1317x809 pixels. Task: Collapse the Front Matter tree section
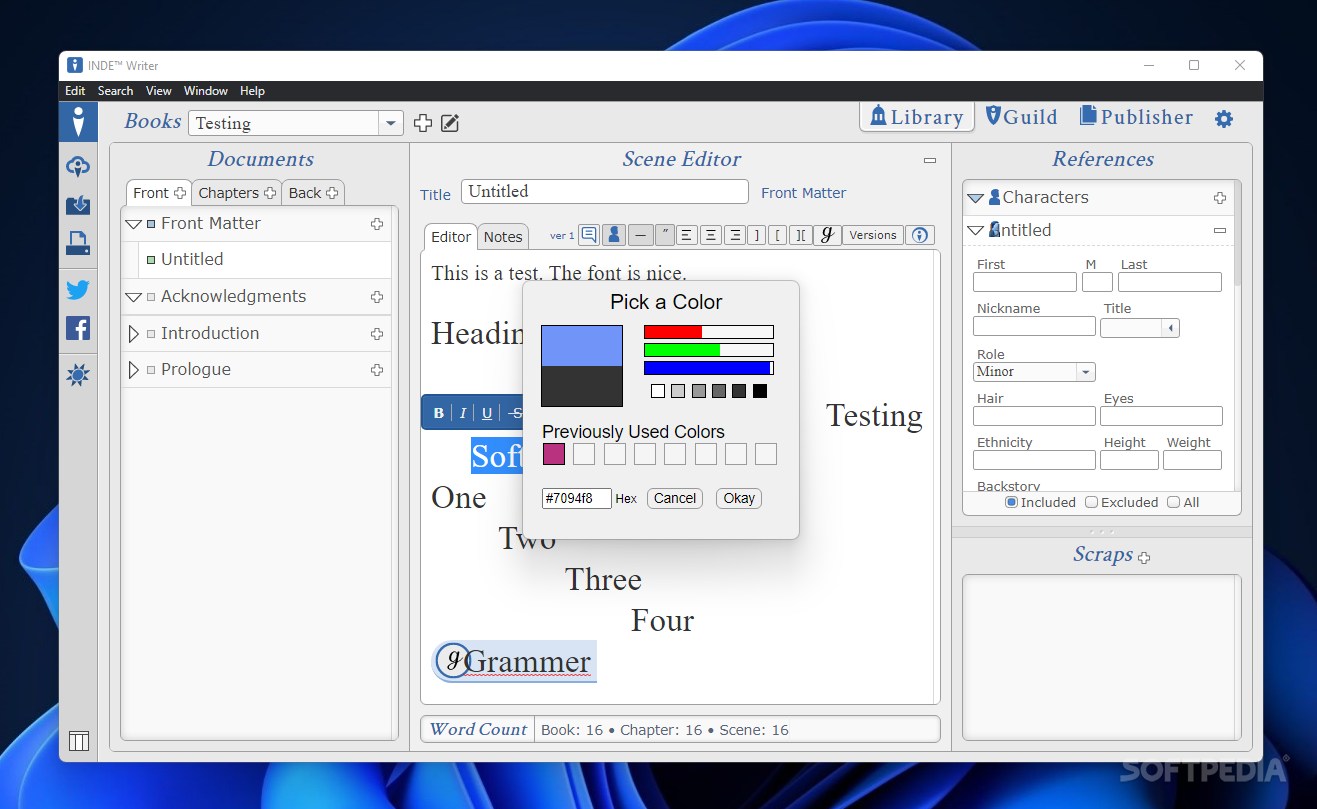click(133, 224)
